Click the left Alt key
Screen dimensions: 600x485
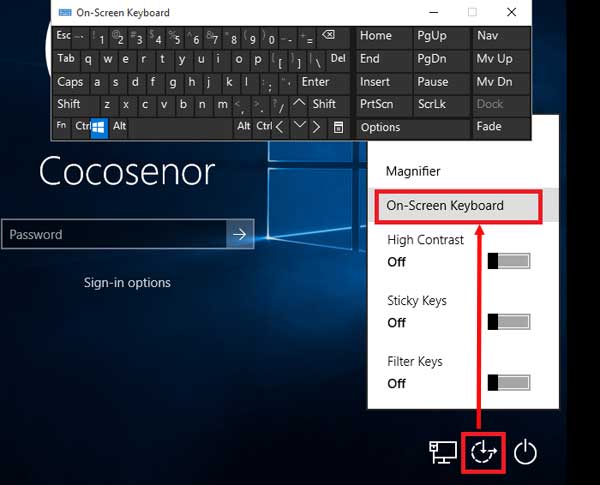[119, 127]
